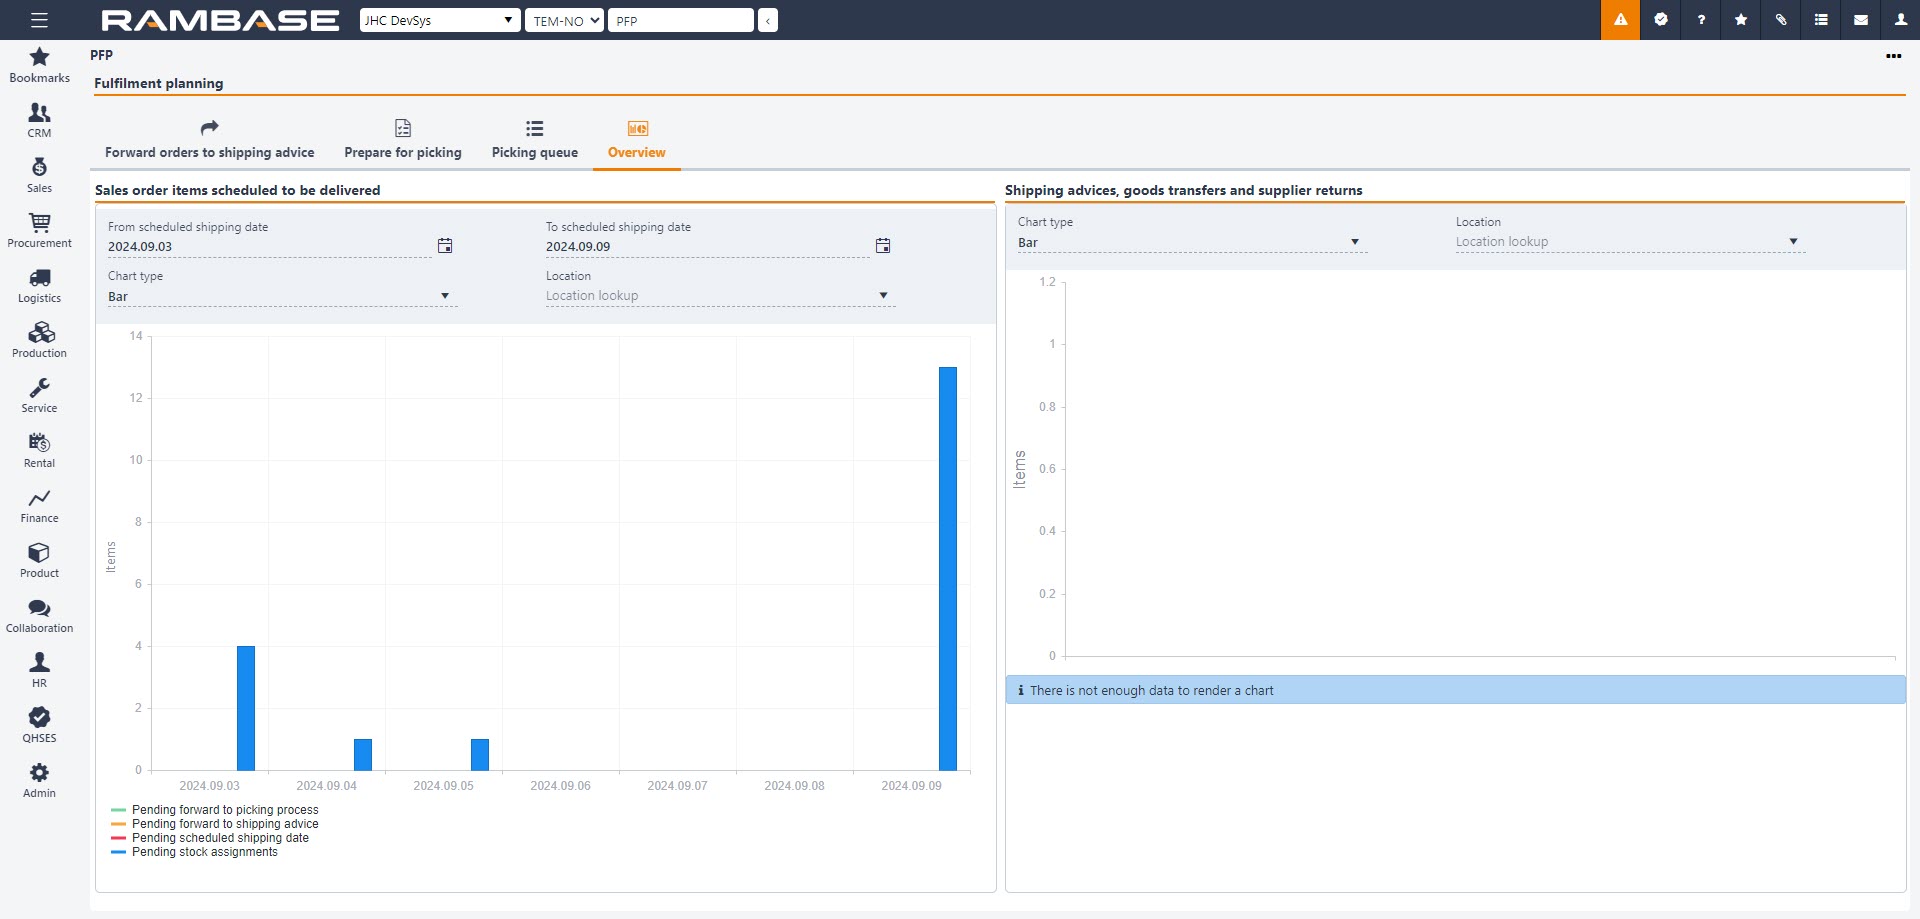Open the hamburger navigation menu

[x=39, y=20]
